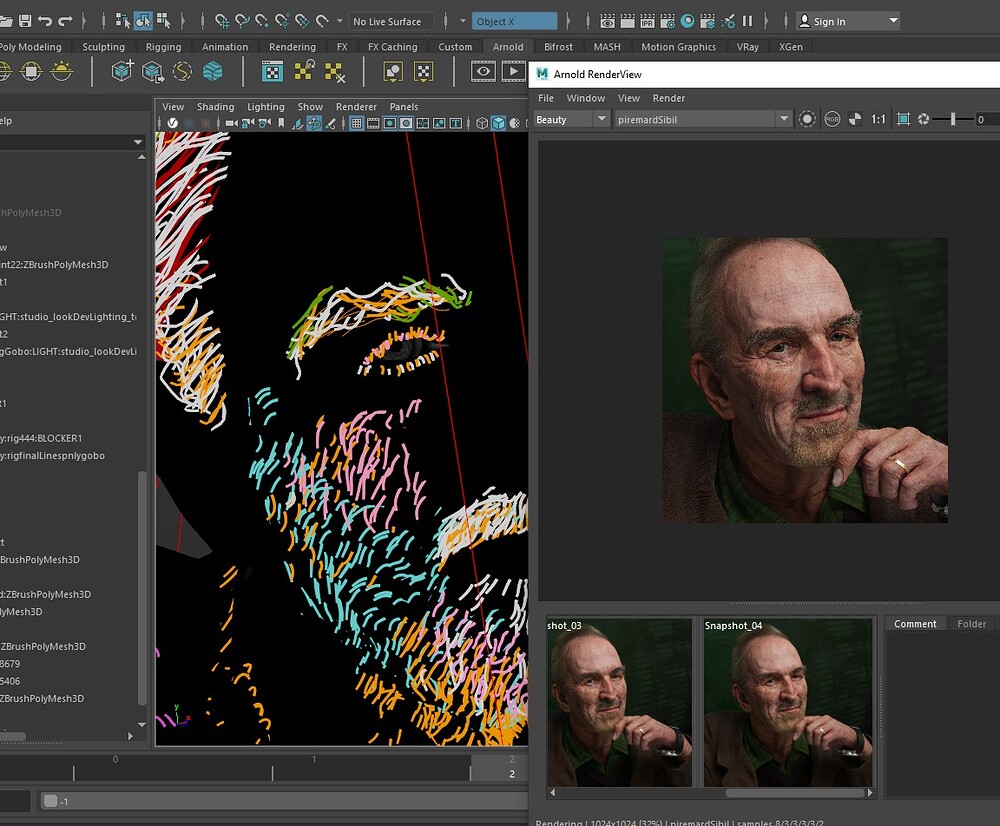Screen dimensions: 1000x826
Task: Open the Sign In dropdown
Action: (848, 21)
